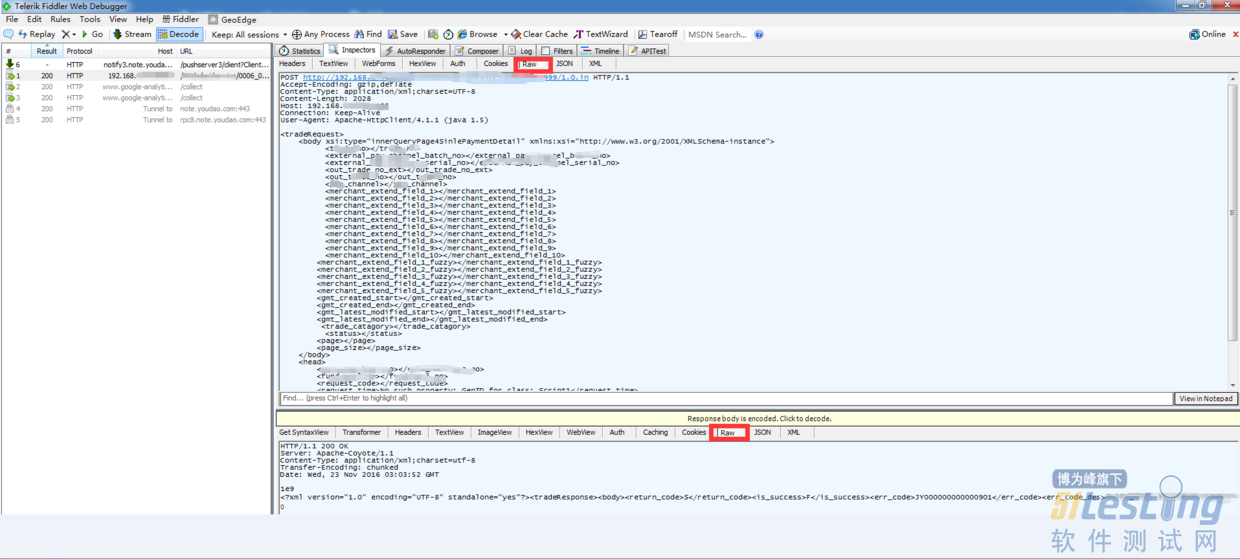1240x559 pixels.
Task: Click 'Response body is encoded' decode bar
Action: 758,419
